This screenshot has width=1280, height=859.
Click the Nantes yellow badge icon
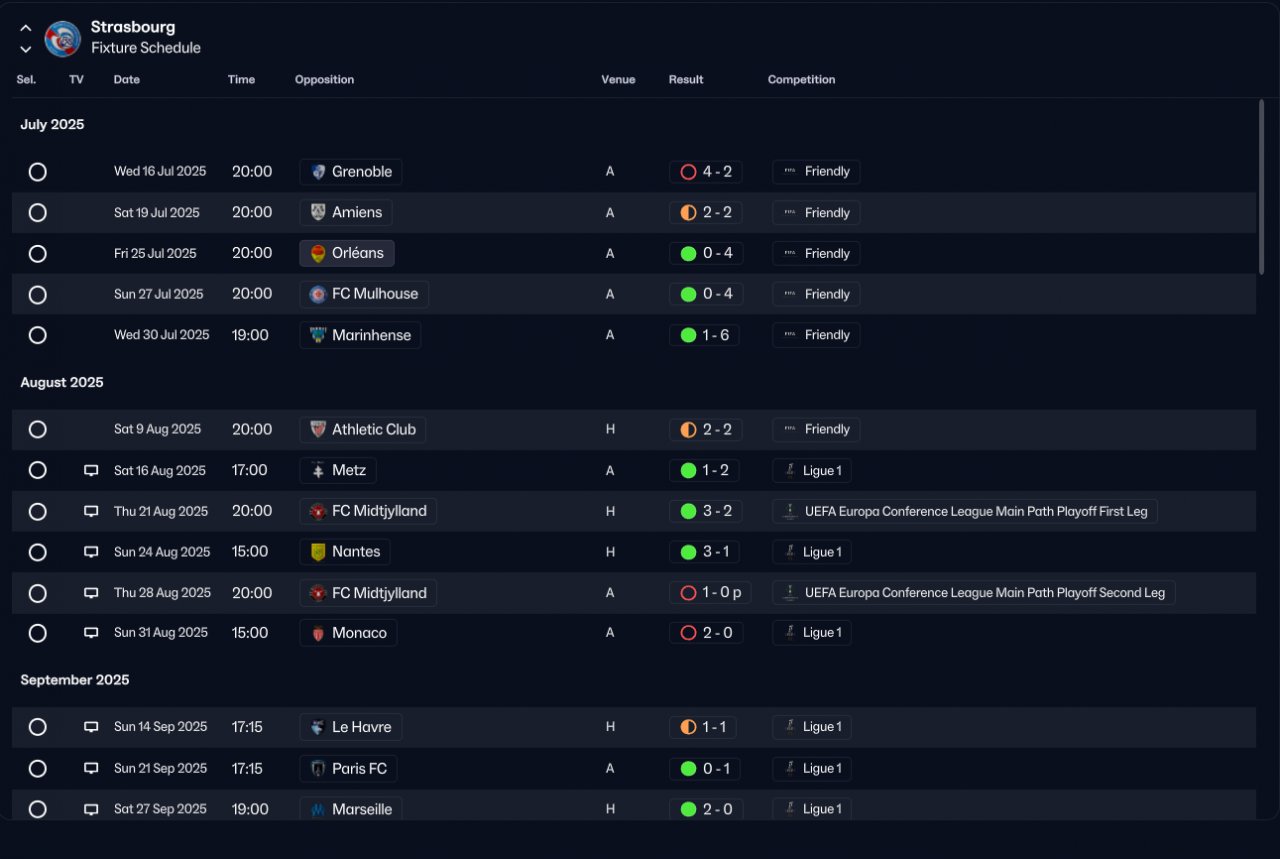pos(318,552)
